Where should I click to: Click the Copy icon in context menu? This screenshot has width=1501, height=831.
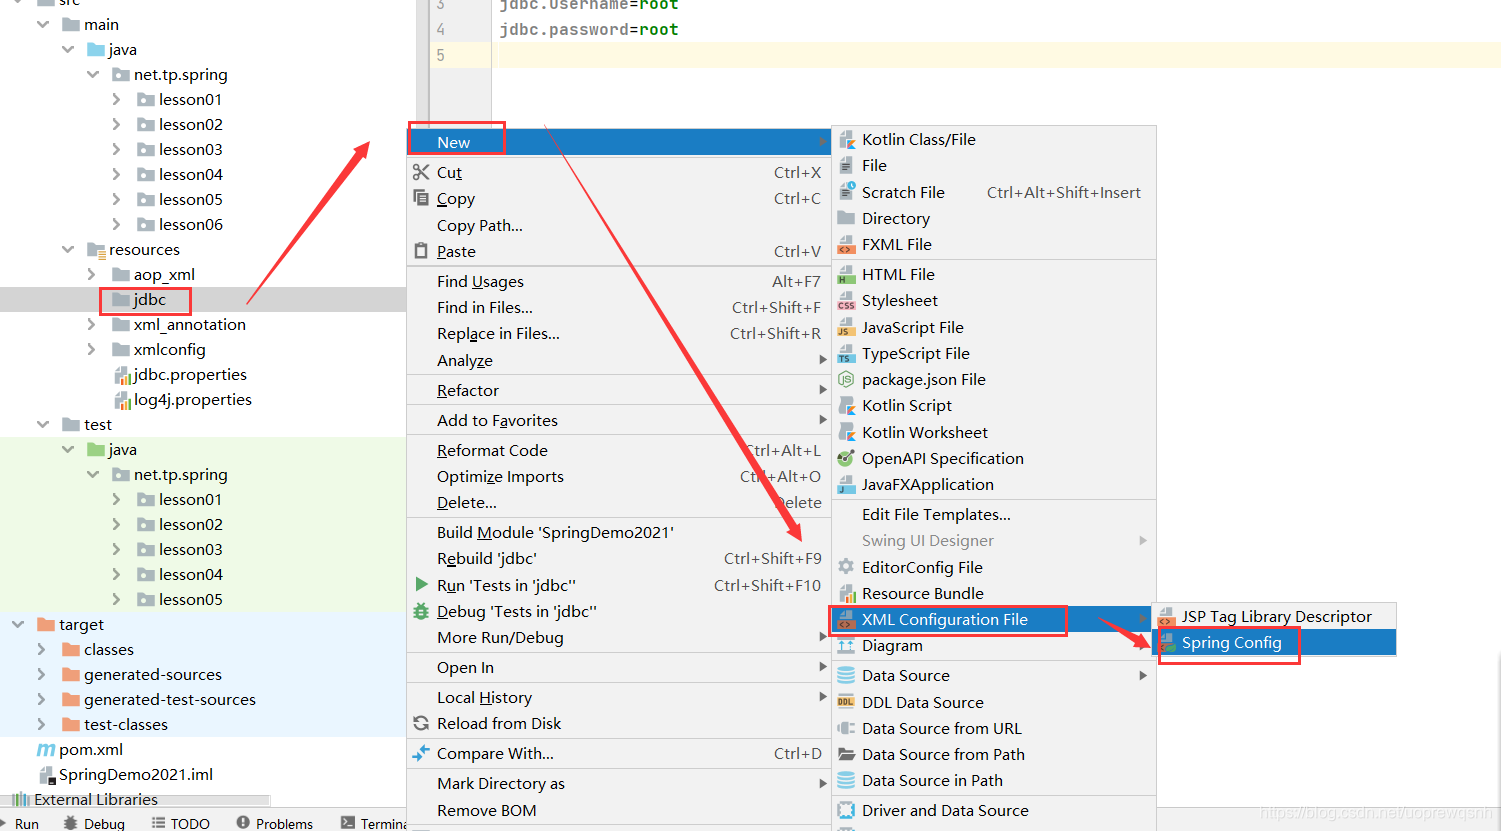421,199
